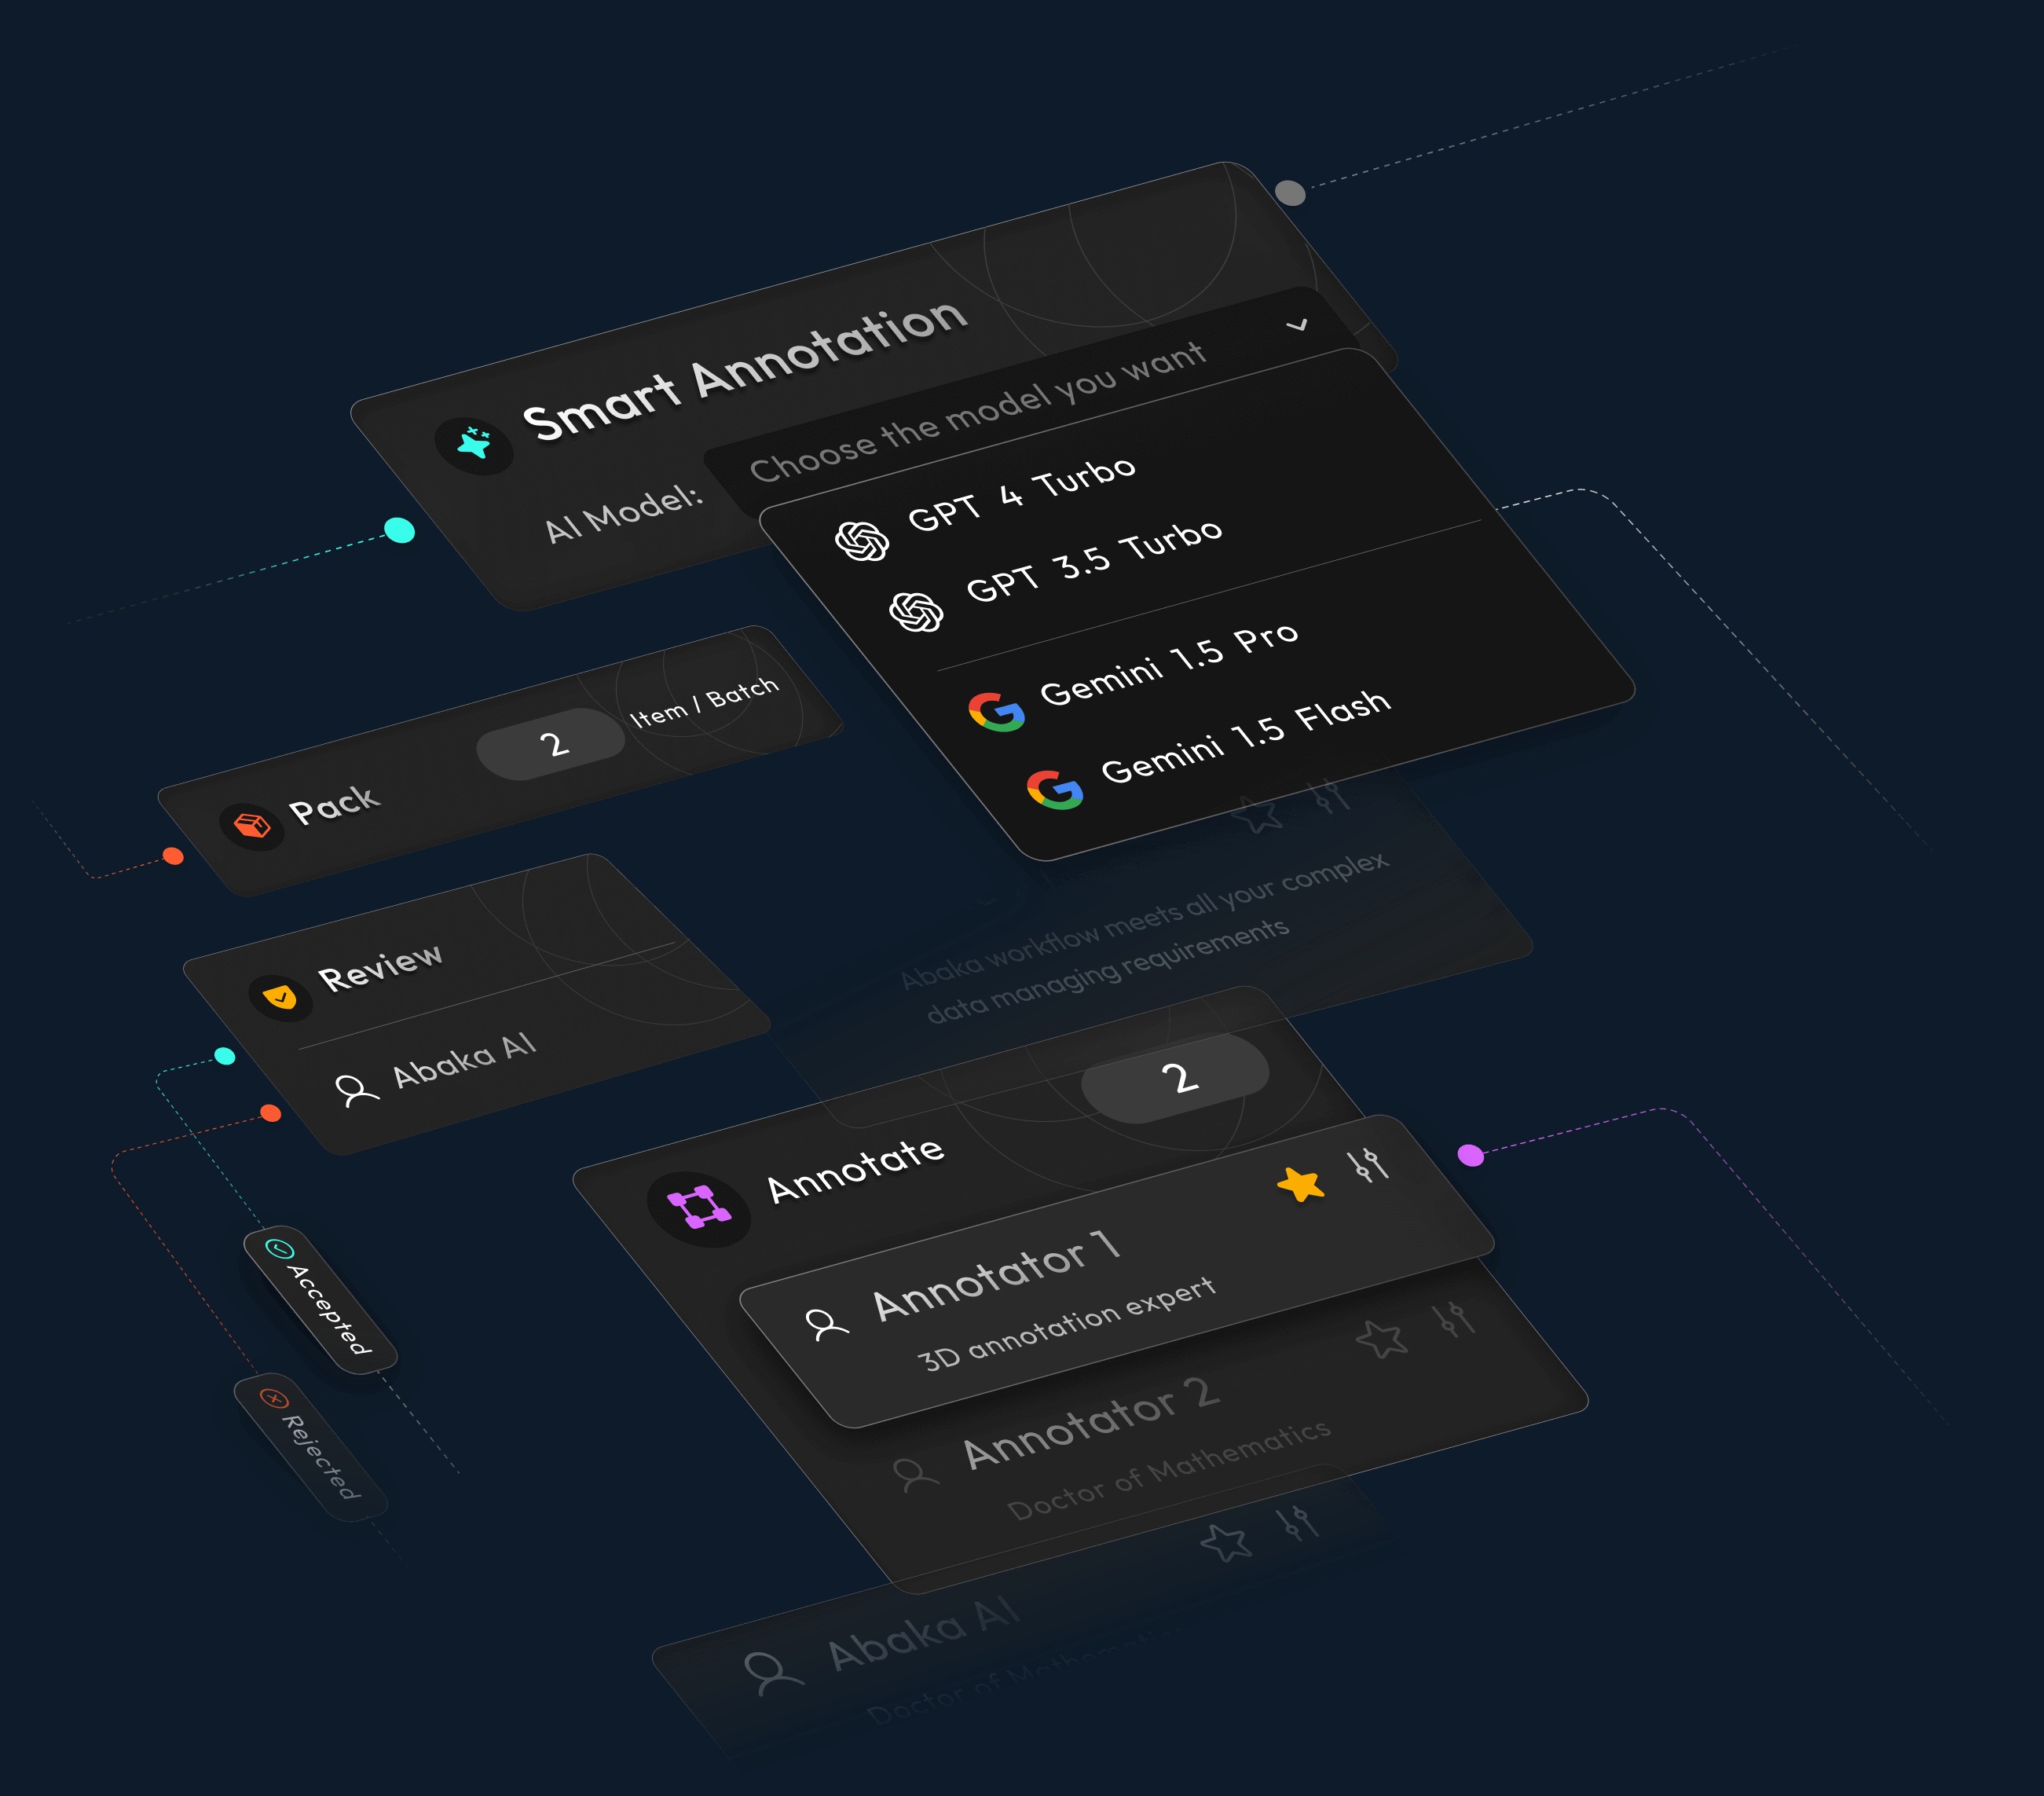Select GPT 4 Turbo from the model list

coord(1021,495)
